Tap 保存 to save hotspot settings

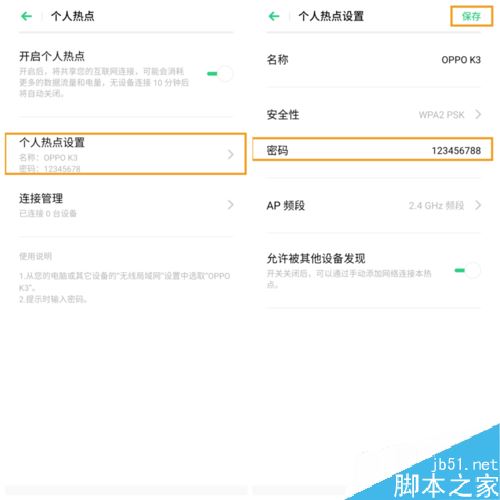(471, 16)
